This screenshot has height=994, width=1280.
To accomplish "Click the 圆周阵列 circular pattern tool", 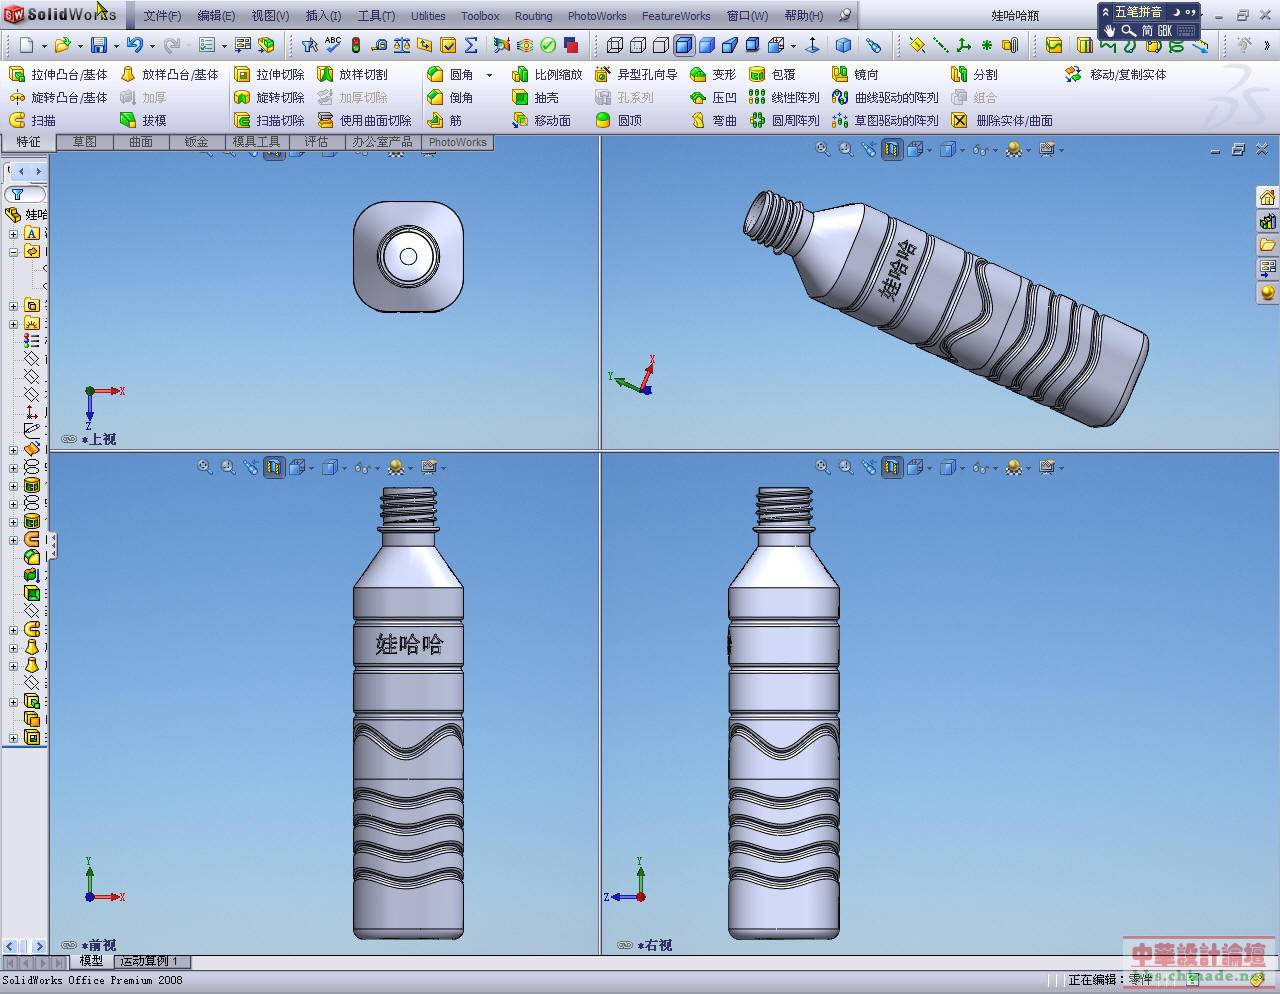I will (784, 120).
